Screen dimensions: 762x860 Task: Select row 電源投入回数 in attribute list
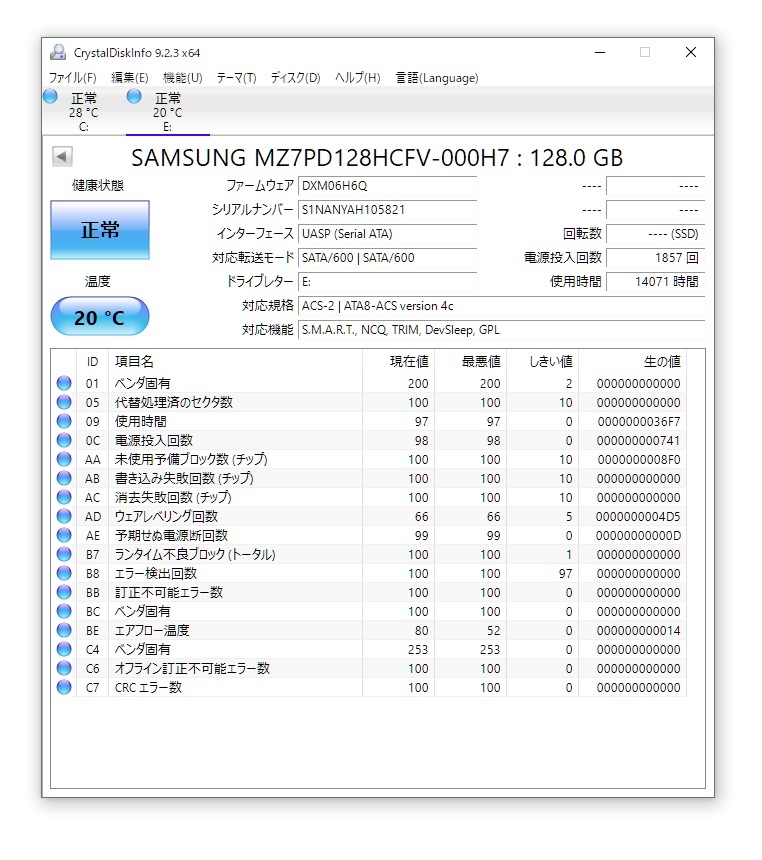[x=369, y=440]
